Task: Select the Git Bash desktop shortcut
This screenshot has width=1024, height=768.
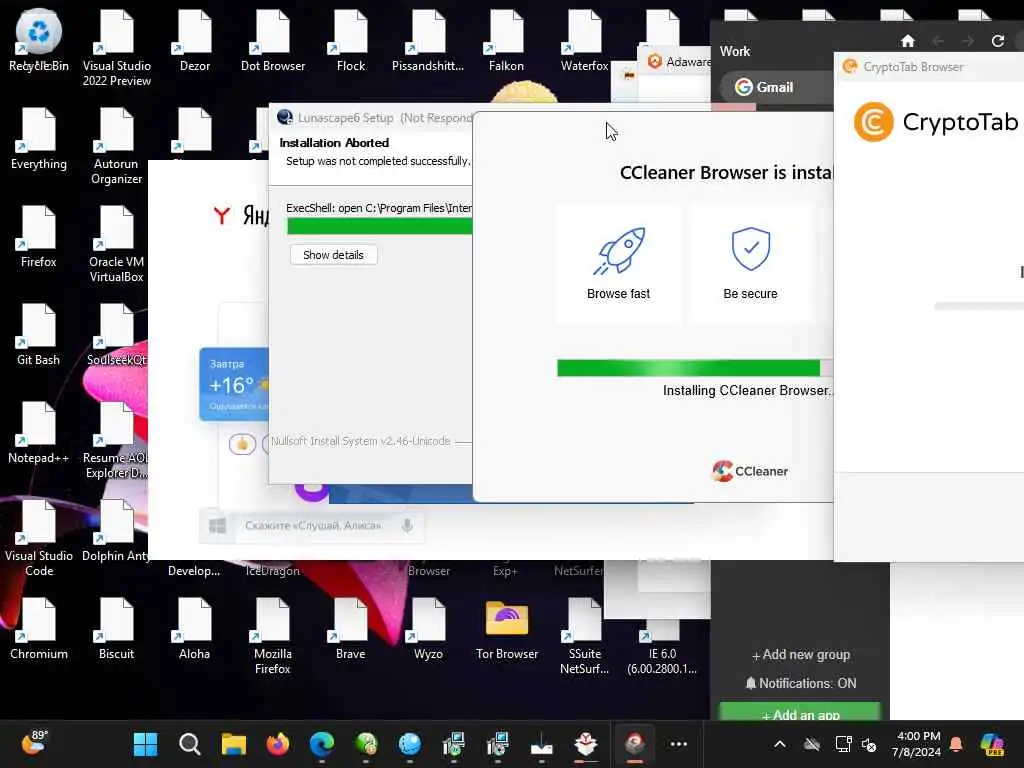Action: click(39, 334)
